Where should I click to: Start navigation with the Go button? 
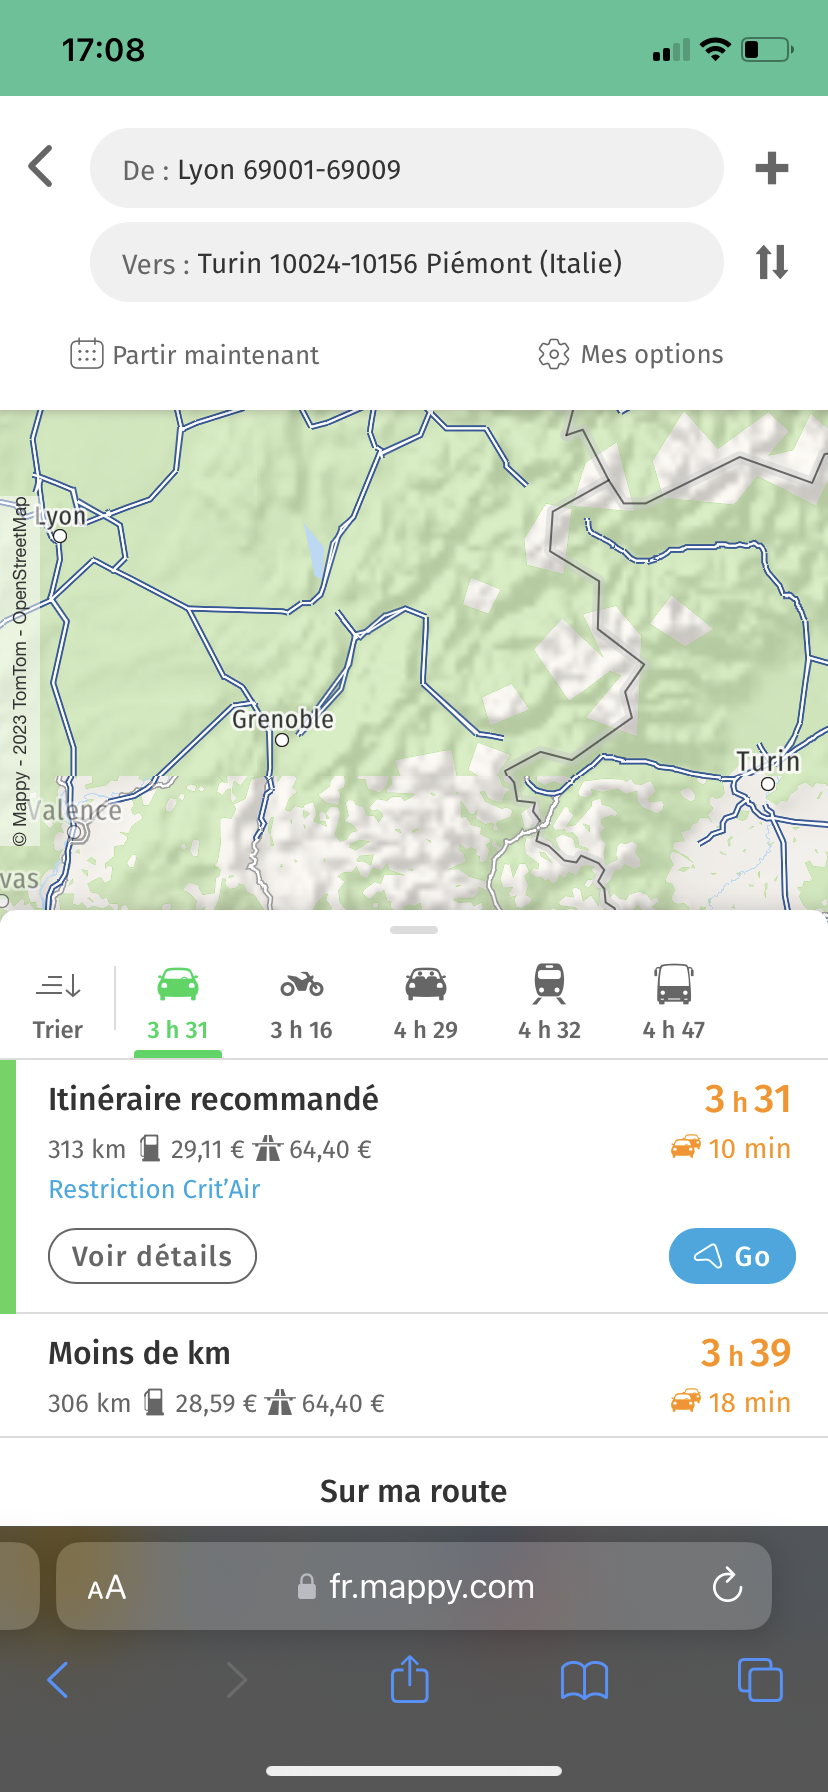click(x=731, y=1256)
